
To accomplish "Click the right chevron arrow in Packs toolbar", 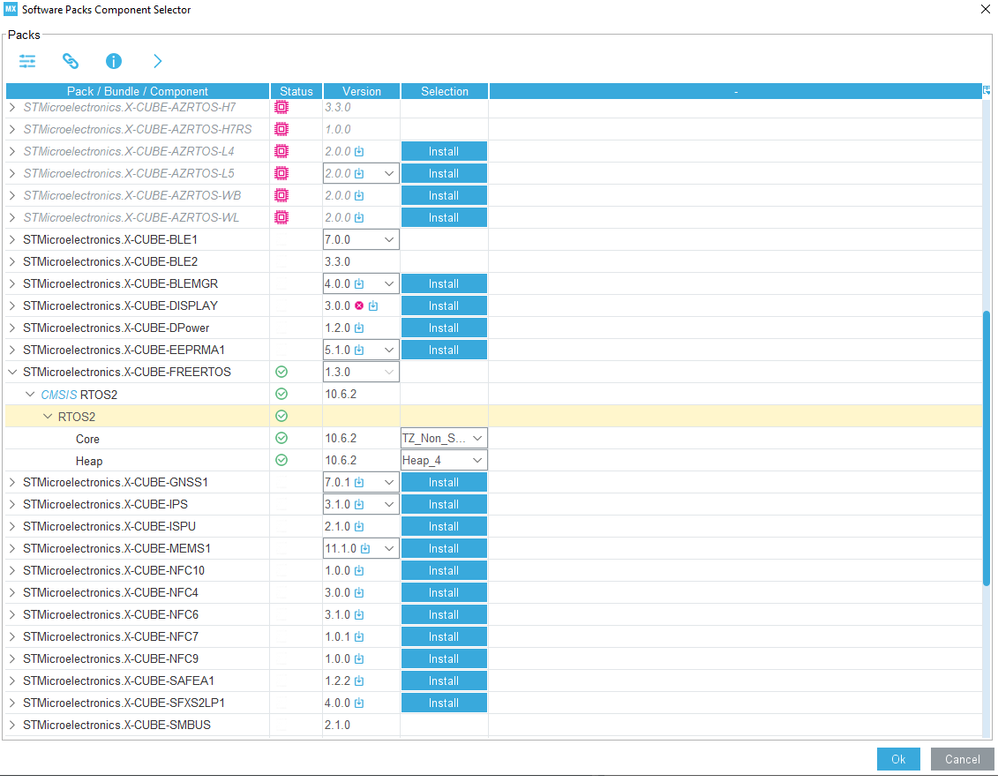I will coord(157,61).
